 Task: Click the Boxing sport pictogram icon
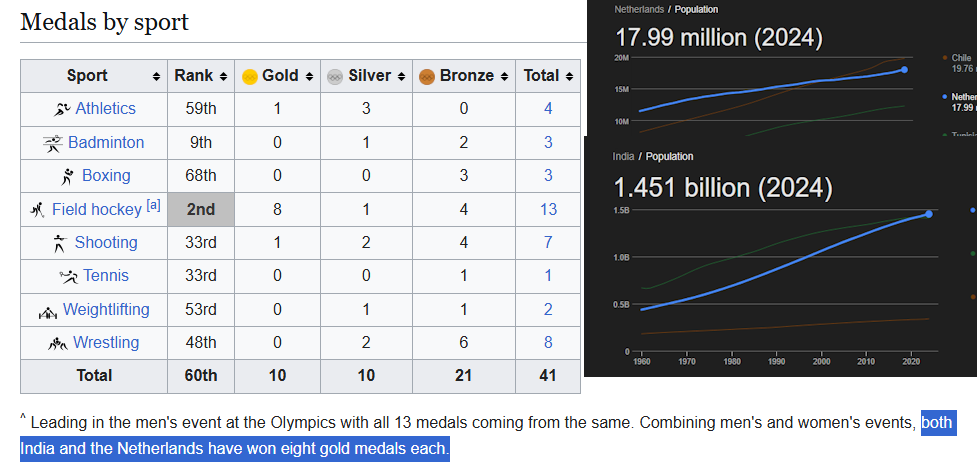[68, 176]
